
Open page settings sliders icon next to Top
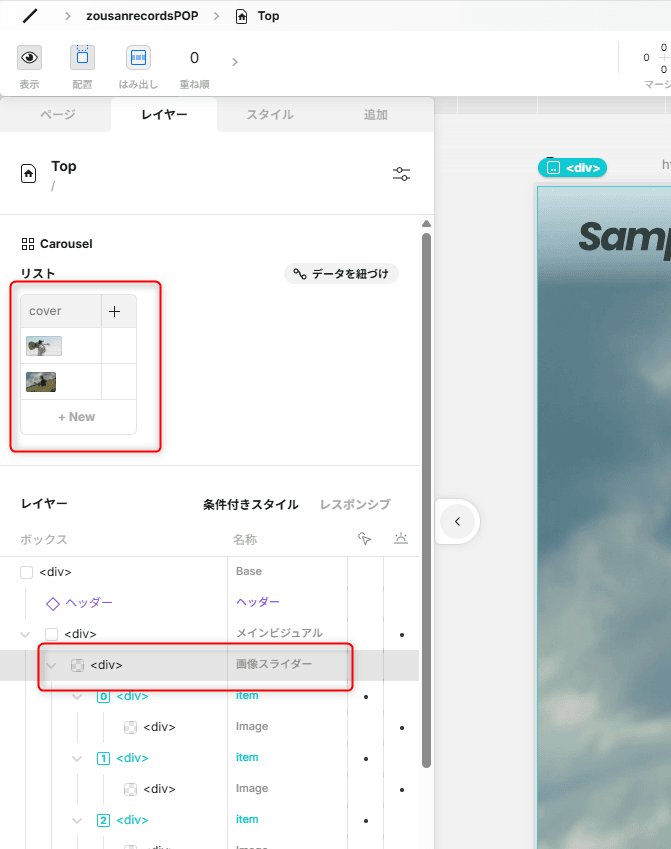coord(401,174)
